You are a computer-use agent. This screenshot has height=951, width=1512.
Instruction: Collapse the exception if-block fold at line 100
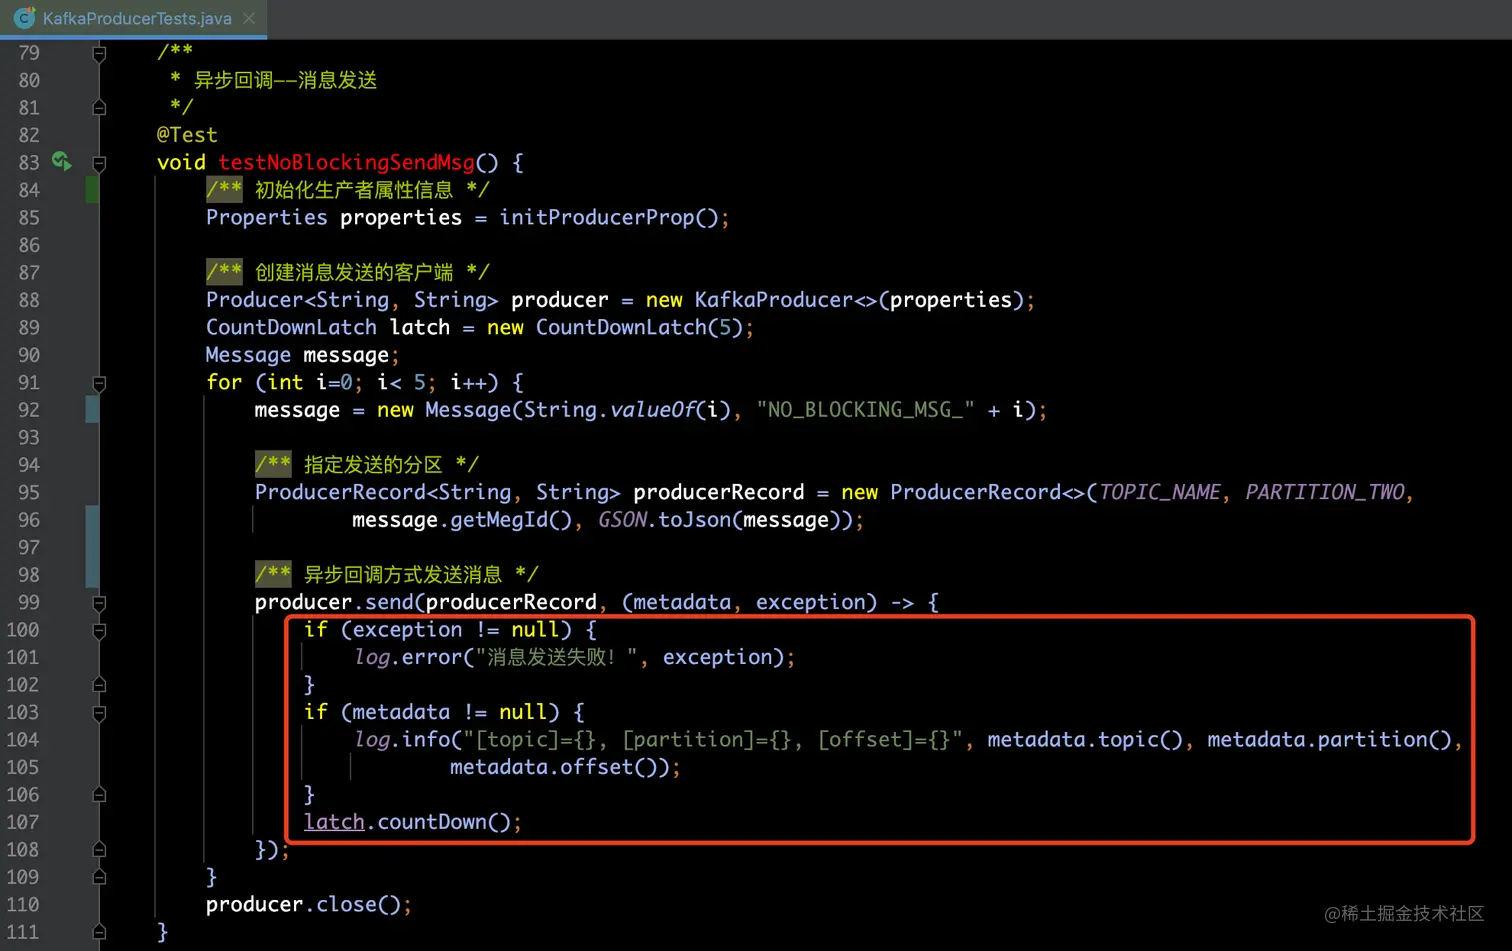(99, 631)
